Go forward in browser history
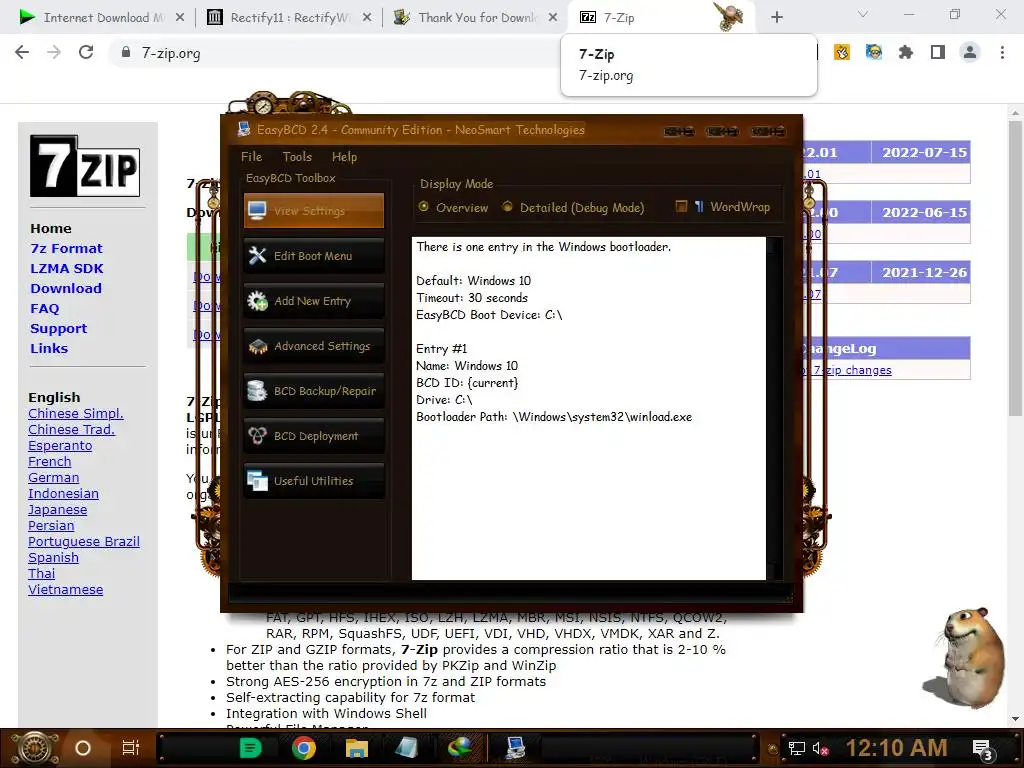 pos(54,53)
